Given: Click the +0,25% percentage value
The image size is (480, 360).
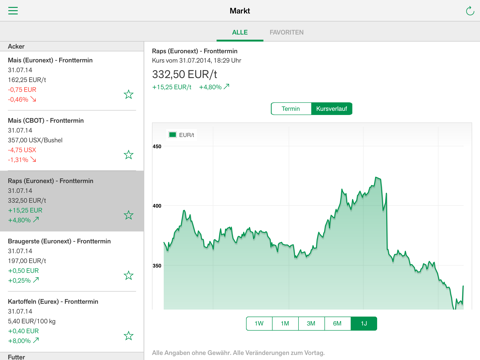Looking at the screenshot, I should click(19, 280).
